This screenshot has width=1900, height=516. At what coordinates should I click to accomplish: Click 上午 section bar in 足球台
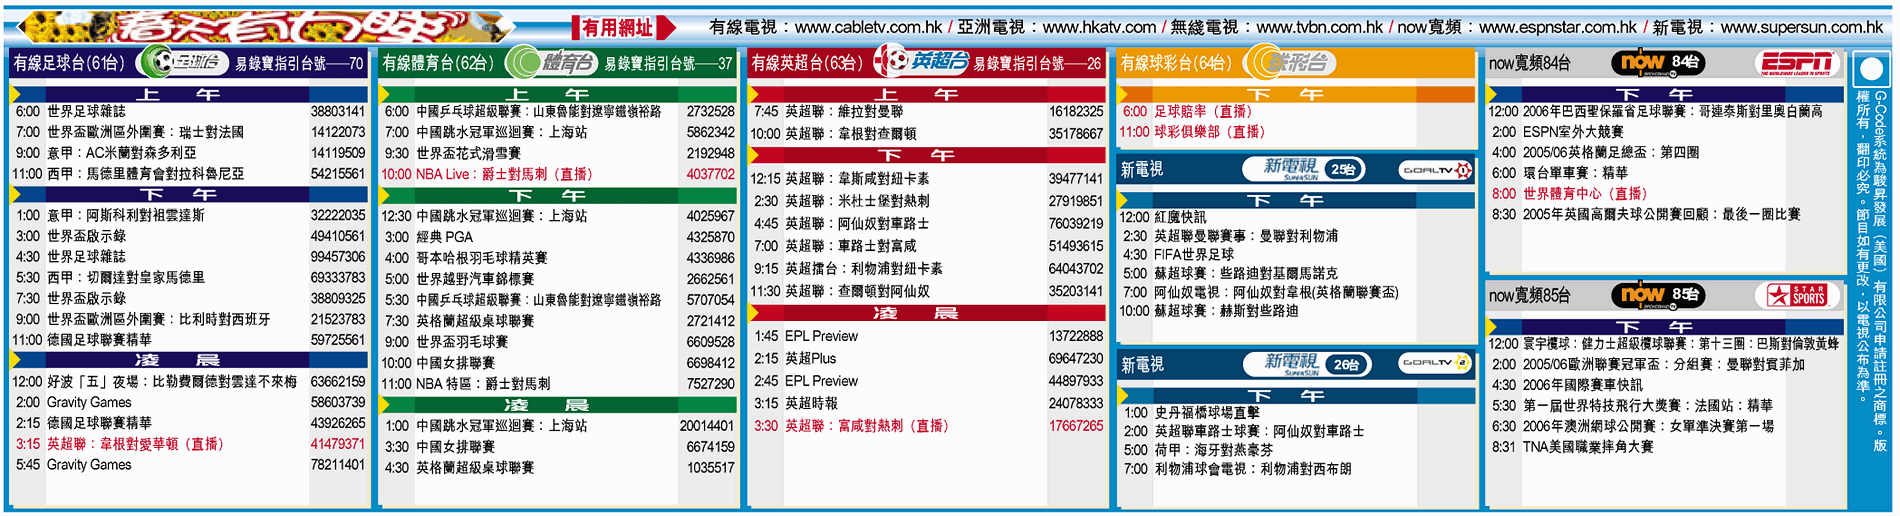pyautogui.click(x=188, y=94)
